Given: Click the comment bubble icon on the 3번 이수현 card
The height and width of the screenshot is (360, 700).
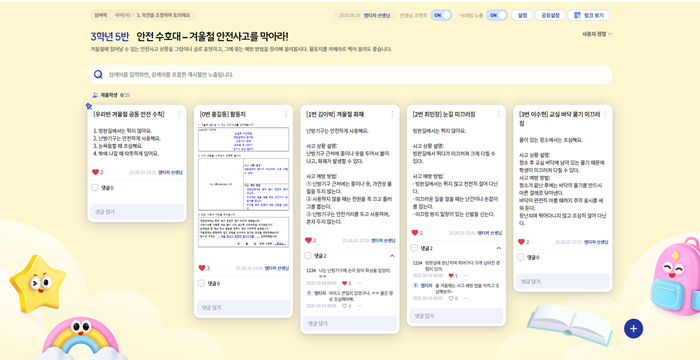Looking at the screenshot, I should click(x=521, y=257).
